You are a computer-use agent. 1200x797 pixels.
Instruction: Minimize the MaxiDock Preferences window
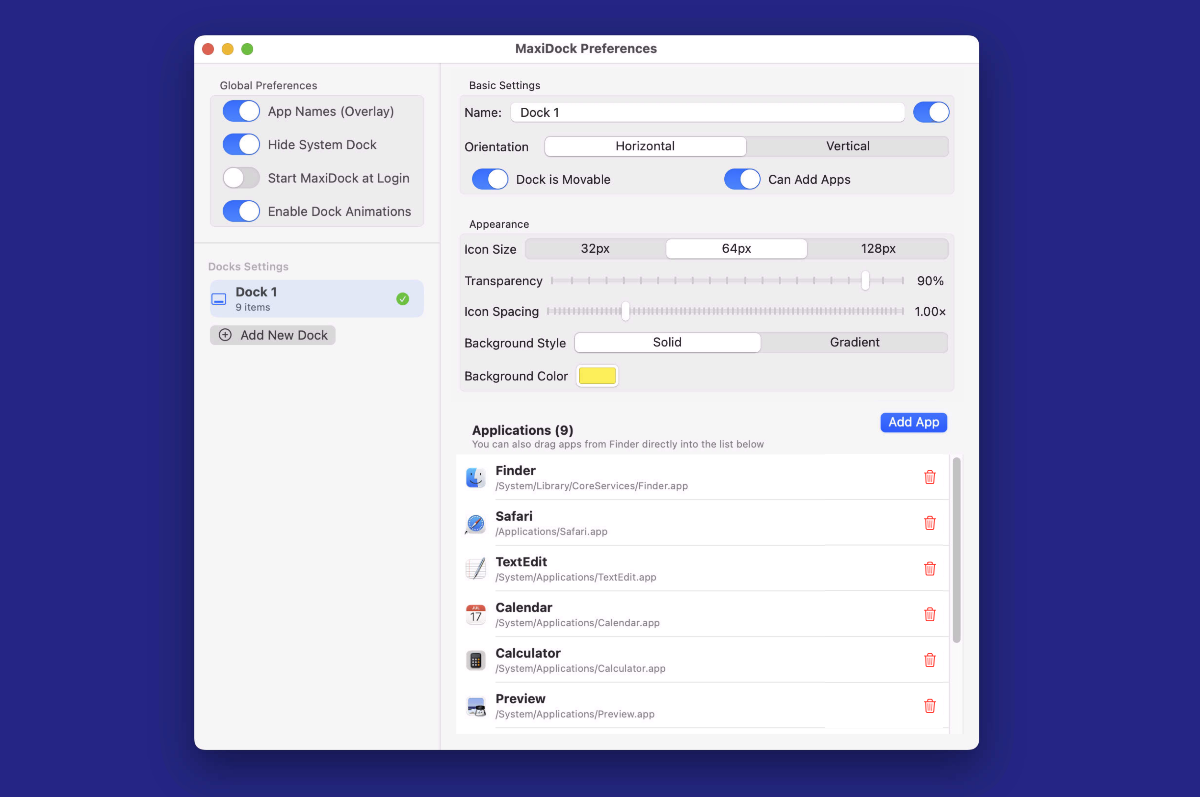(228, 49)
